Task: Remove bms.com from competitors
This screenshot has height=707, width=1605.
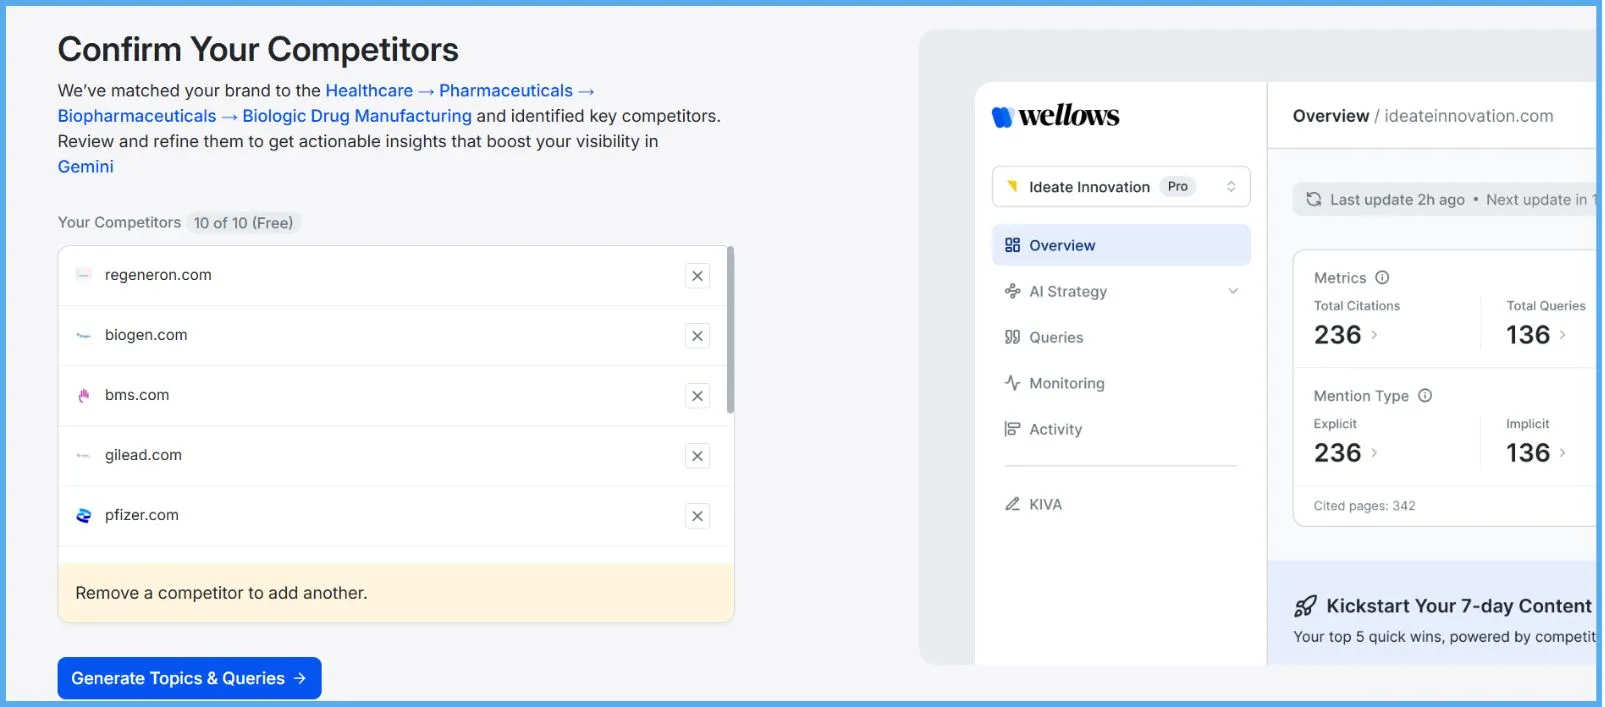Action: tap(697, 396)
